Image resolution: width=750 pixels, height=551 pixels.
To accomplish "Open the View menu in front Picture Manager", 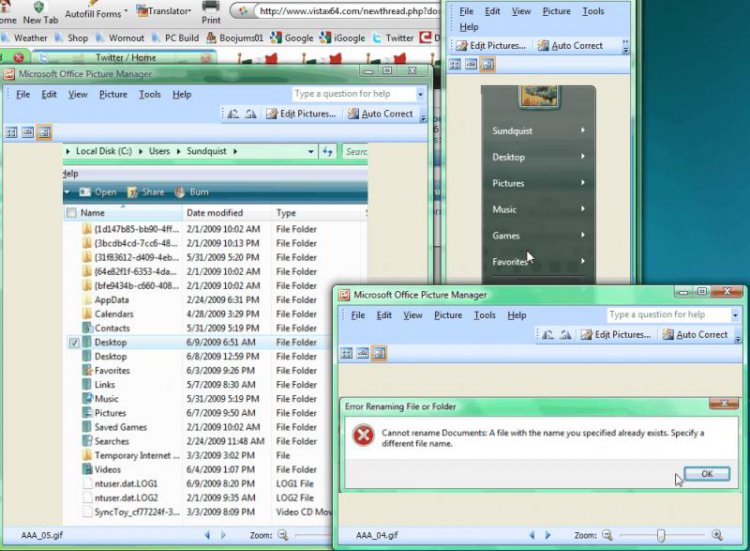I will (413, 315).
